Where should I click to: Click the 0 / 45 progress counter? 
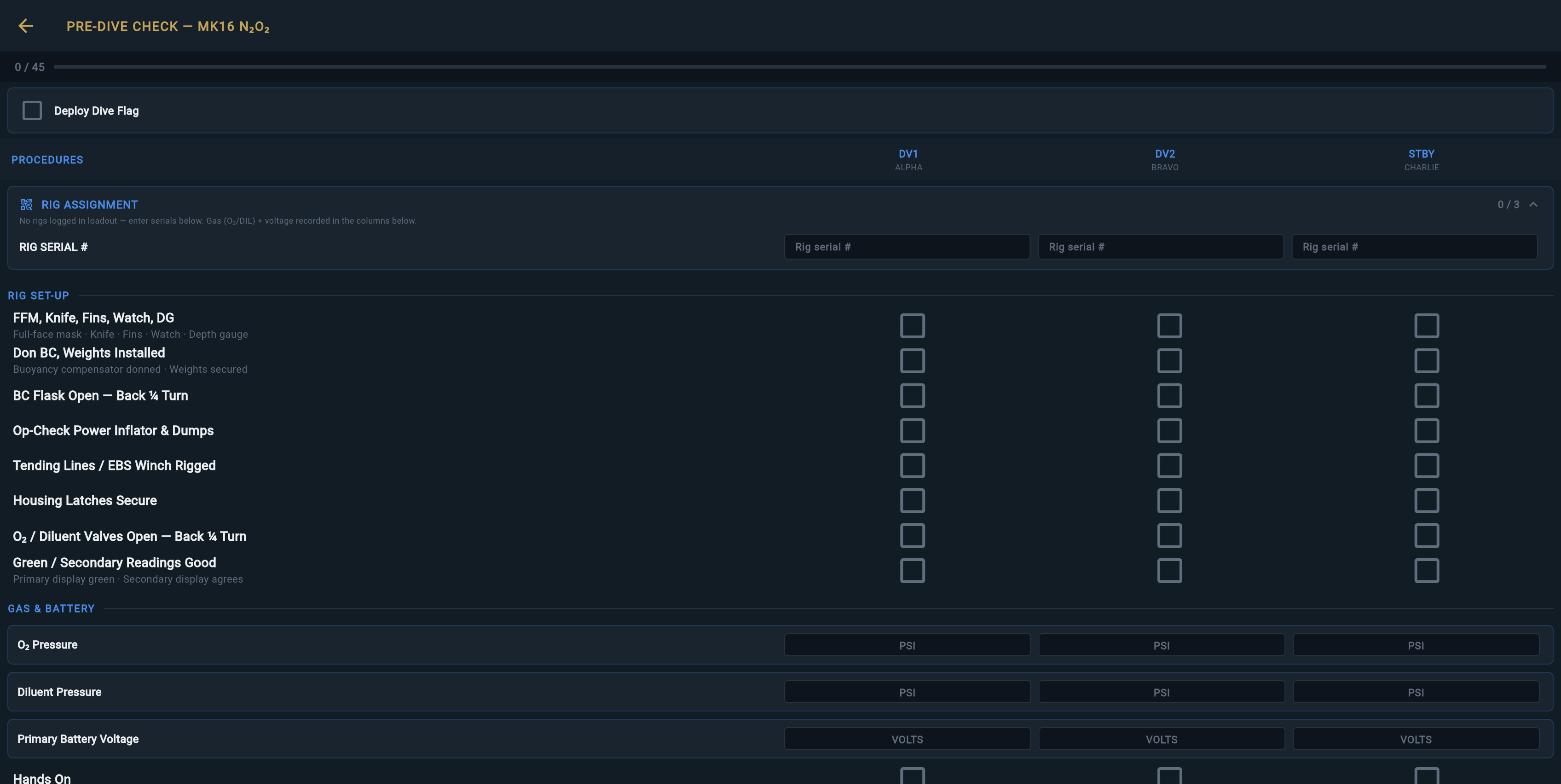(x=30, y=67)
